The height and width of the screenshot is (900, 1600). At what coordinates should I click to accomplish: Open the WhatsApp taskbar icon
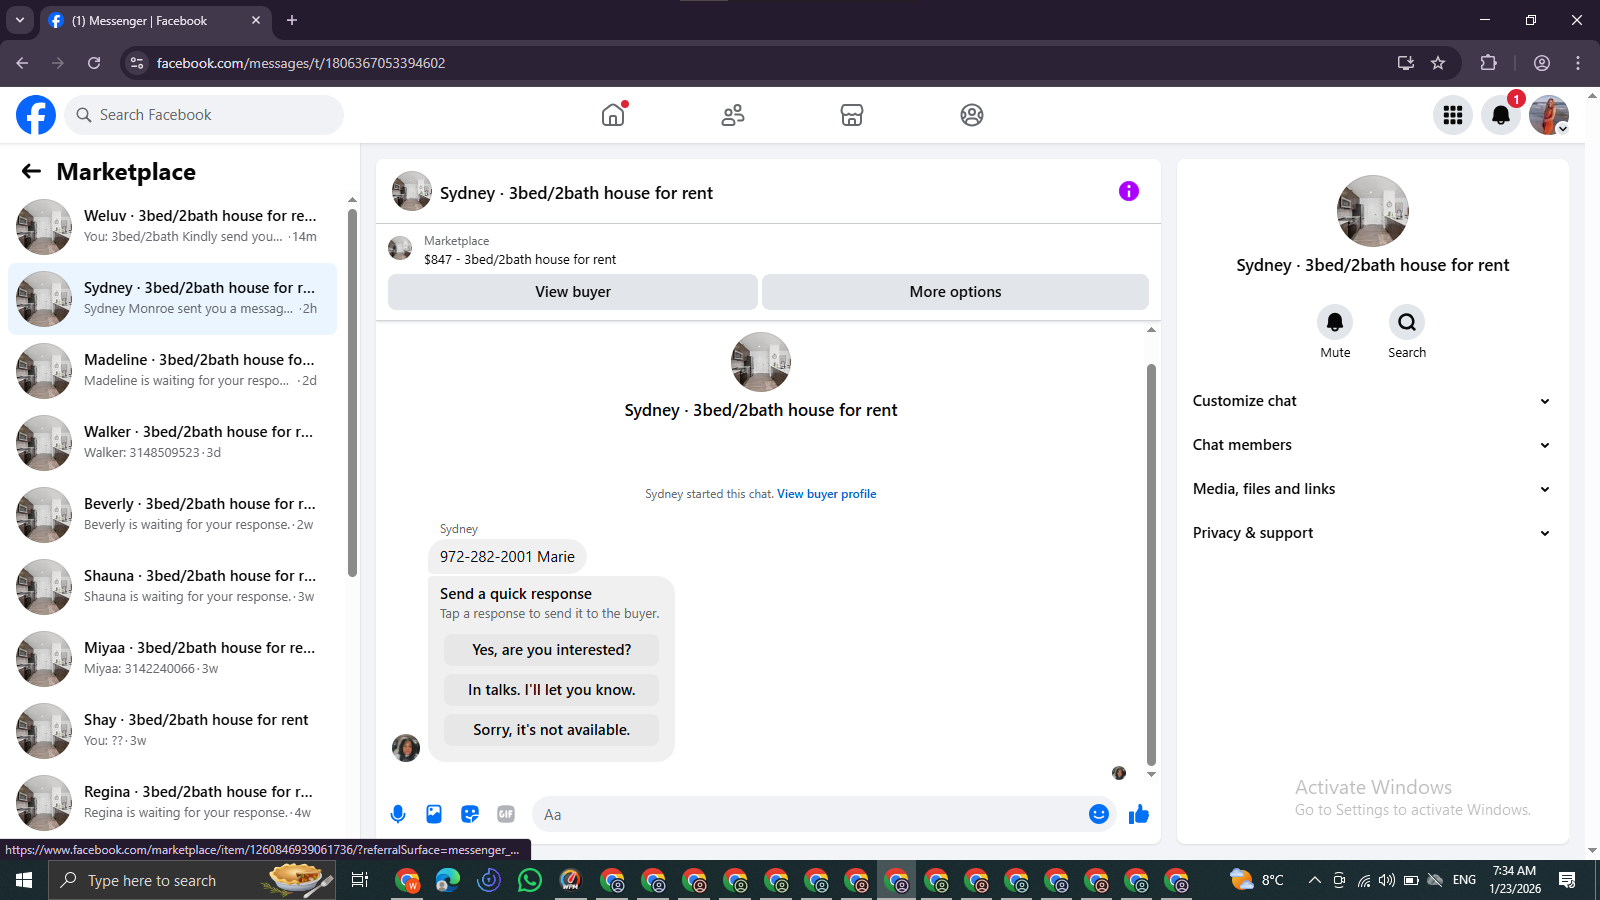[530, 880]
